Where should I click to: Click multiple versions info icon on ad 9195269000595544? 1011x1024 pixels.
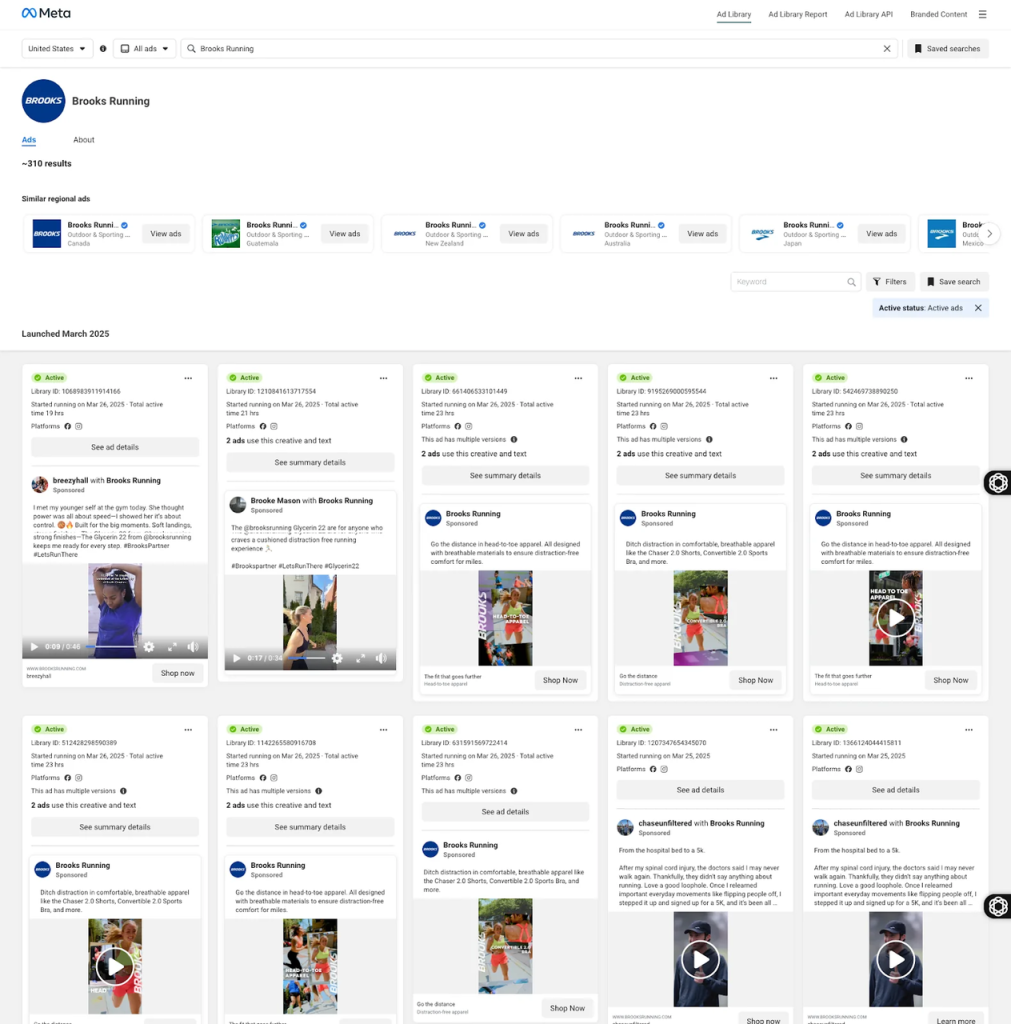[709, 440]
